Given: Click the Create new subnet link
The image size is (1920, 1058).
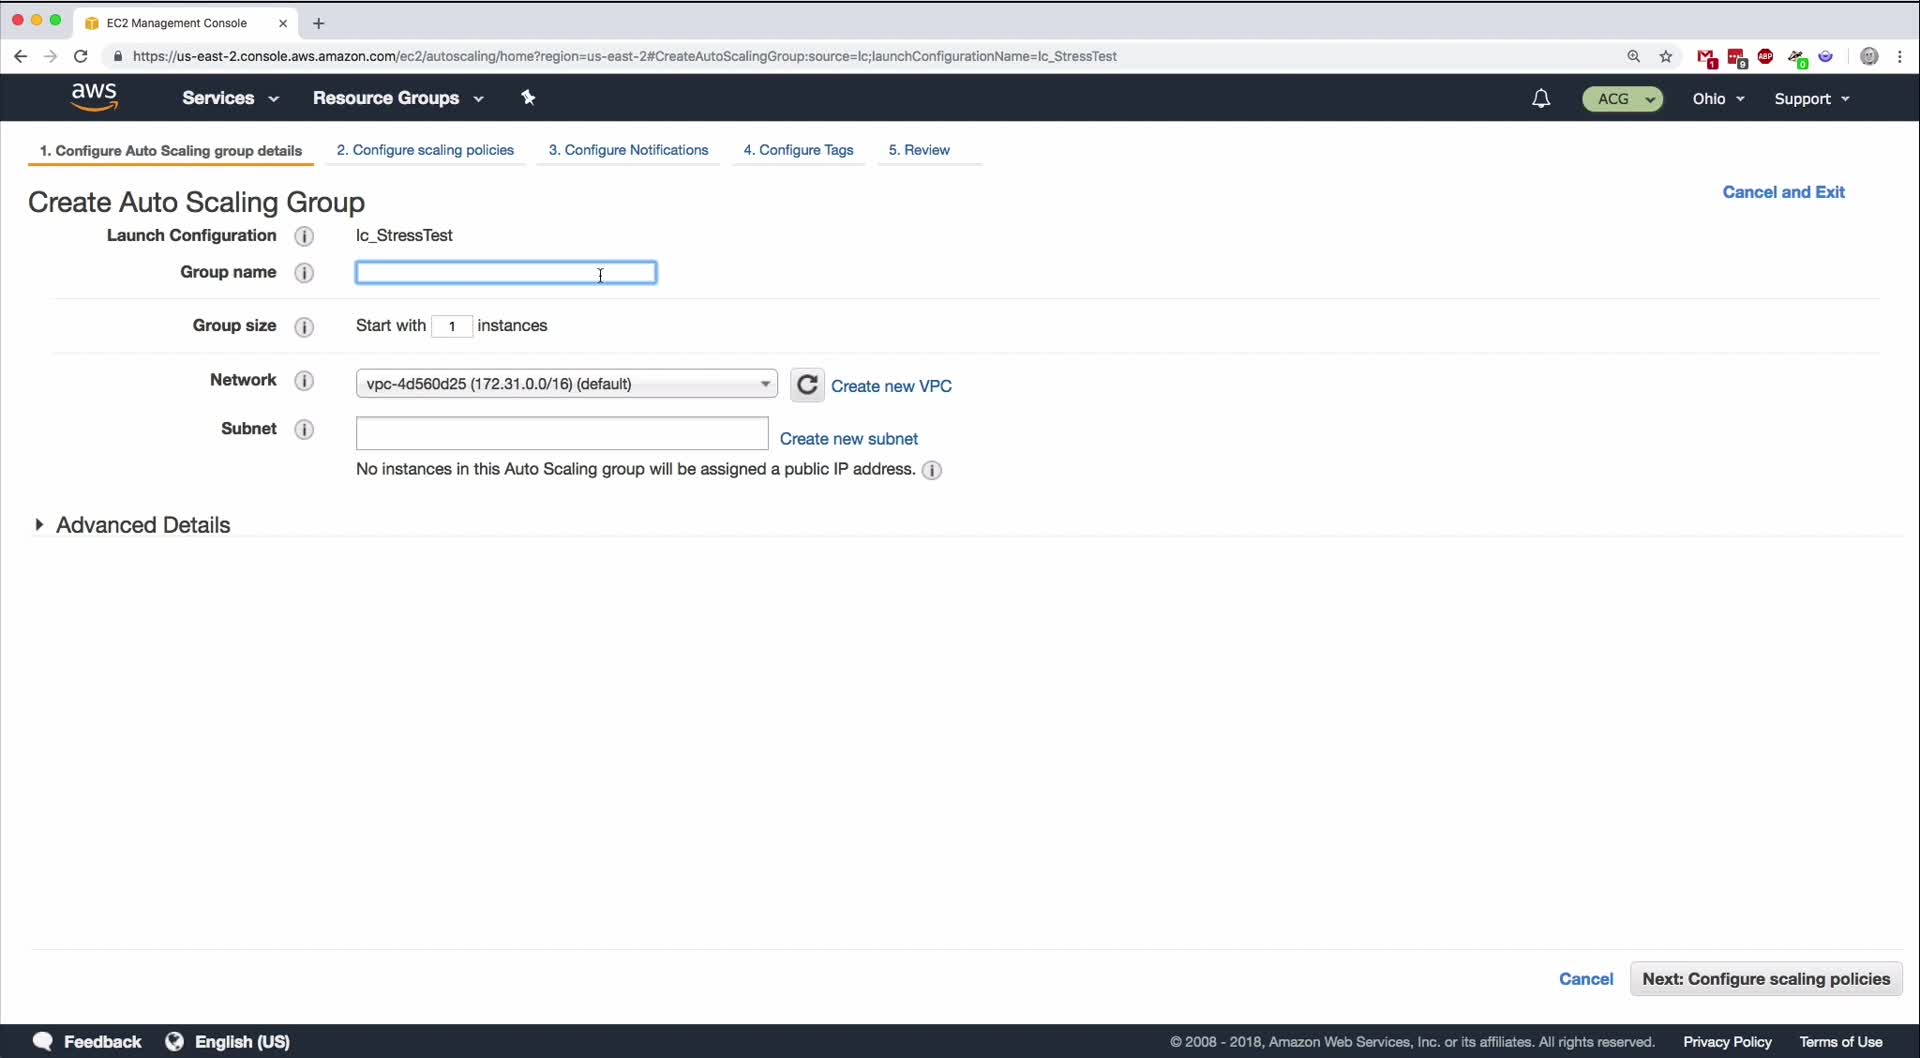Looking at the screenshot, I should [x=848, y=439].
